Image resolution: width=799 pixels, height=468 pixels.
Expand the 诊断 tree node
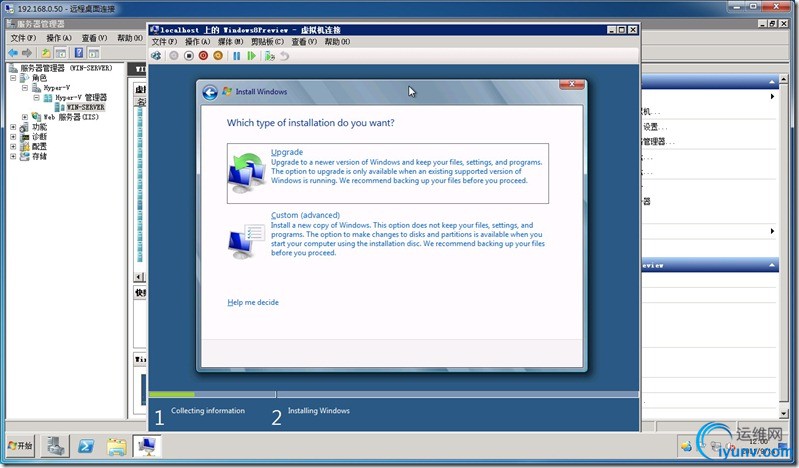[13, 137]
